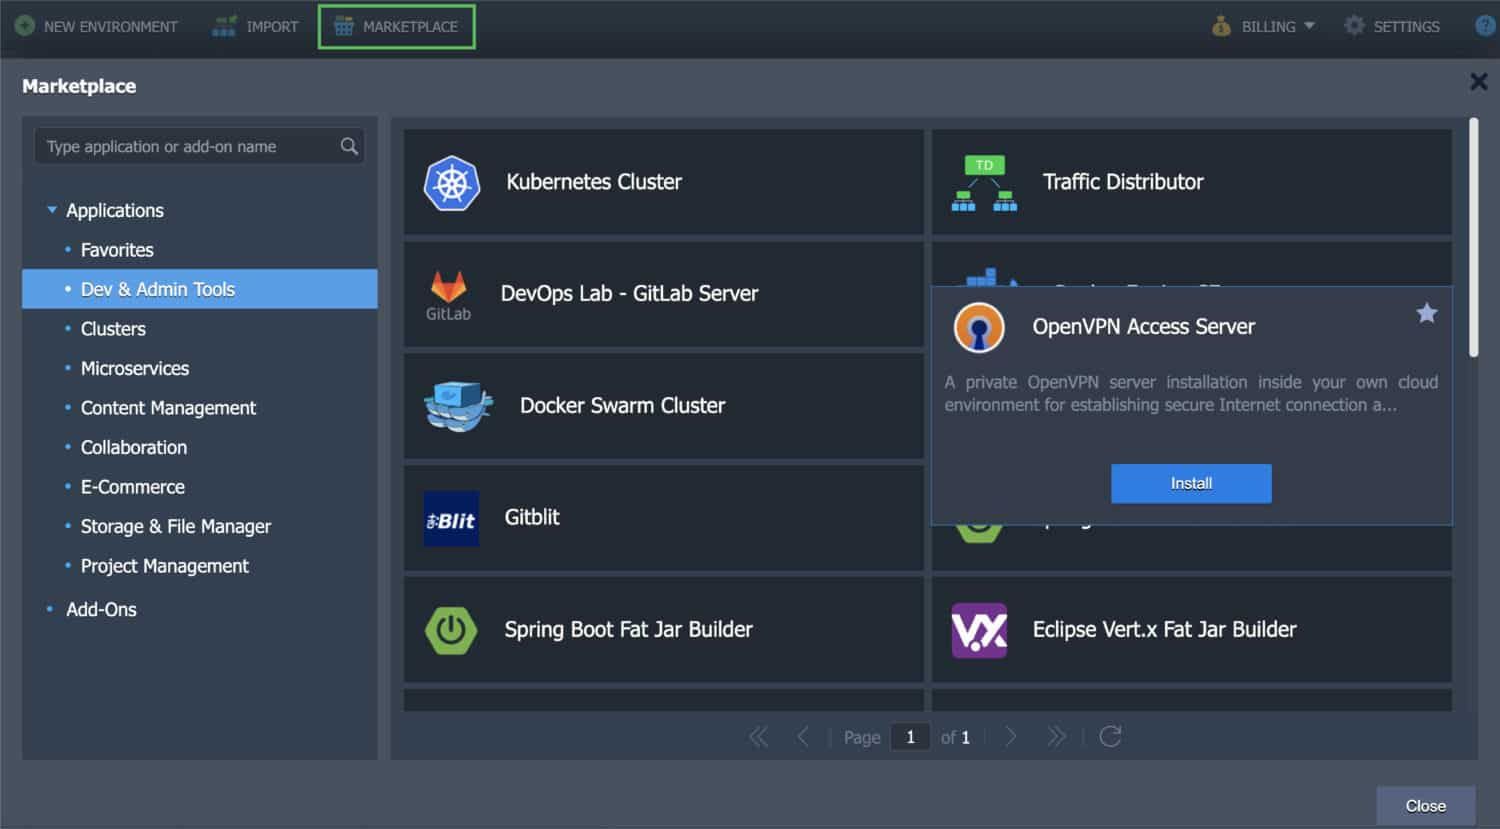Click the marketplace list vertical scrollbar
1500x829 pixels.
(1473, 237)
